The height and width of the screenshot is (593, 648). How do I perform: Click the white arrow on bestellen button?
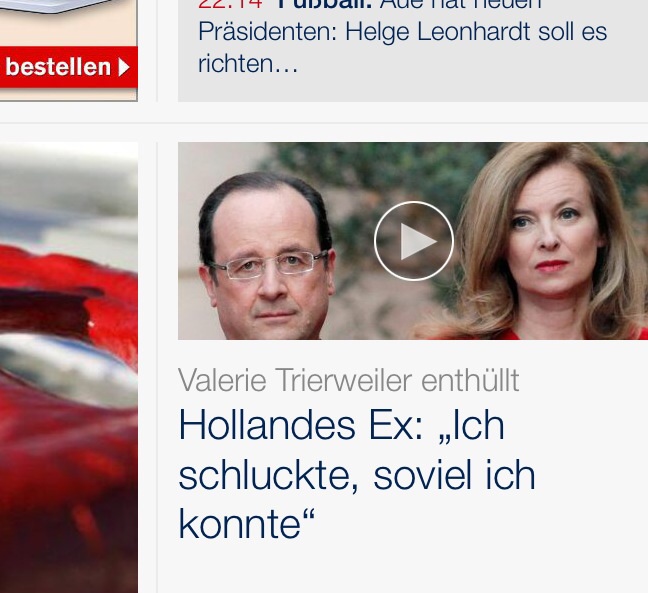124,67
